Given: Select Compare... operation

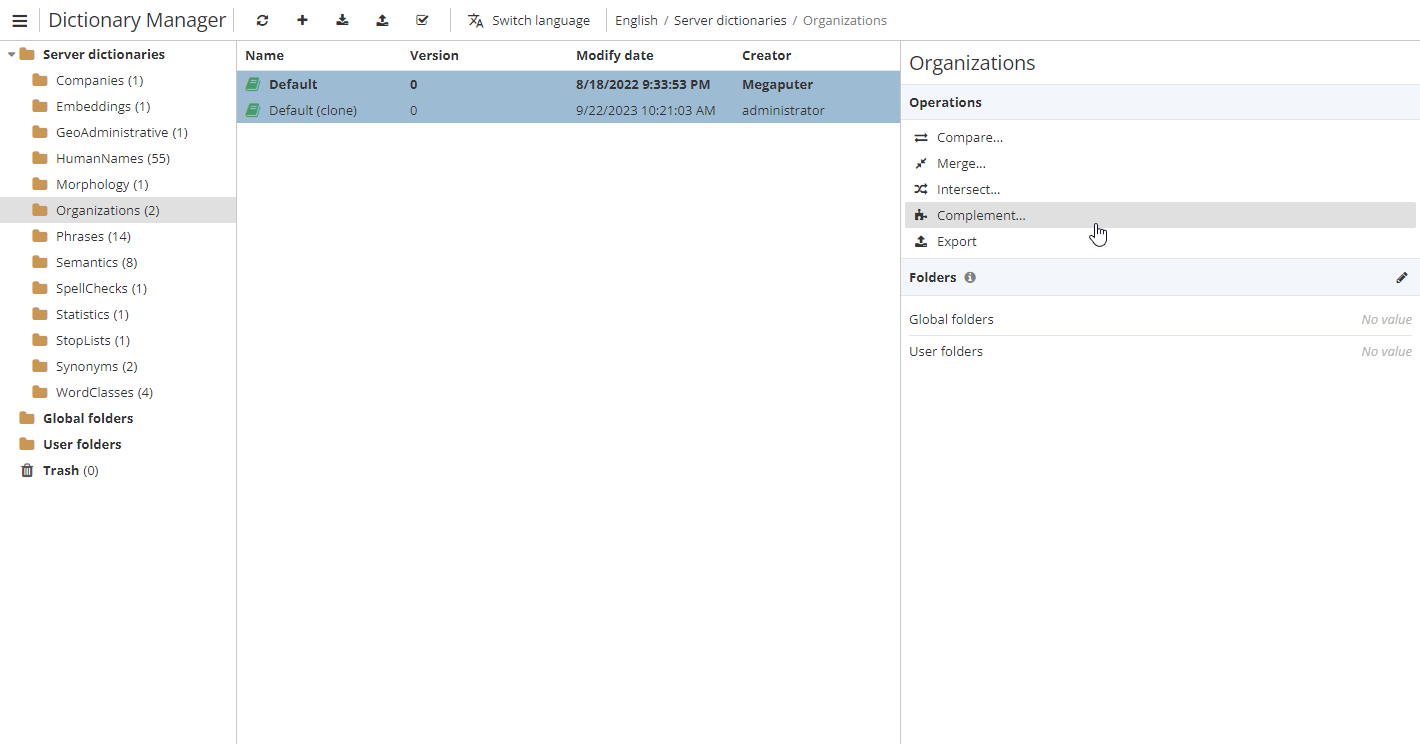Looking at the screenshot, I should pyautogui.click(x=969, y=138).
